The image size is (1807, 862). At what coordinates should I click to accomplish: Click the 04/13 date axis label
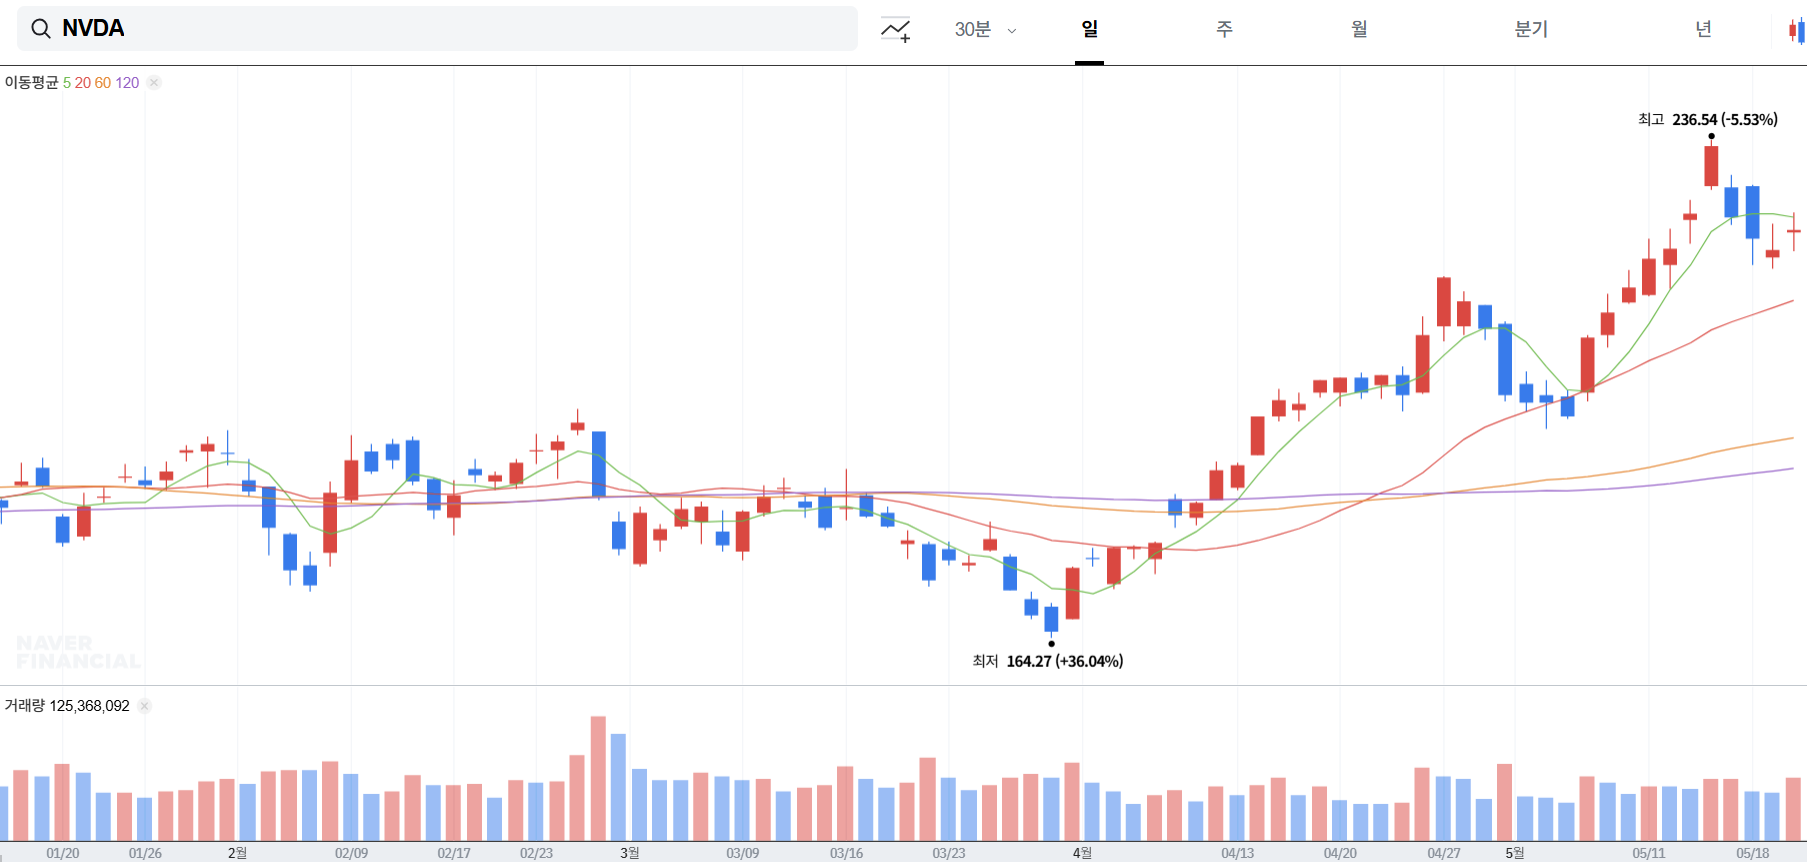click(x=1238, y=853)
